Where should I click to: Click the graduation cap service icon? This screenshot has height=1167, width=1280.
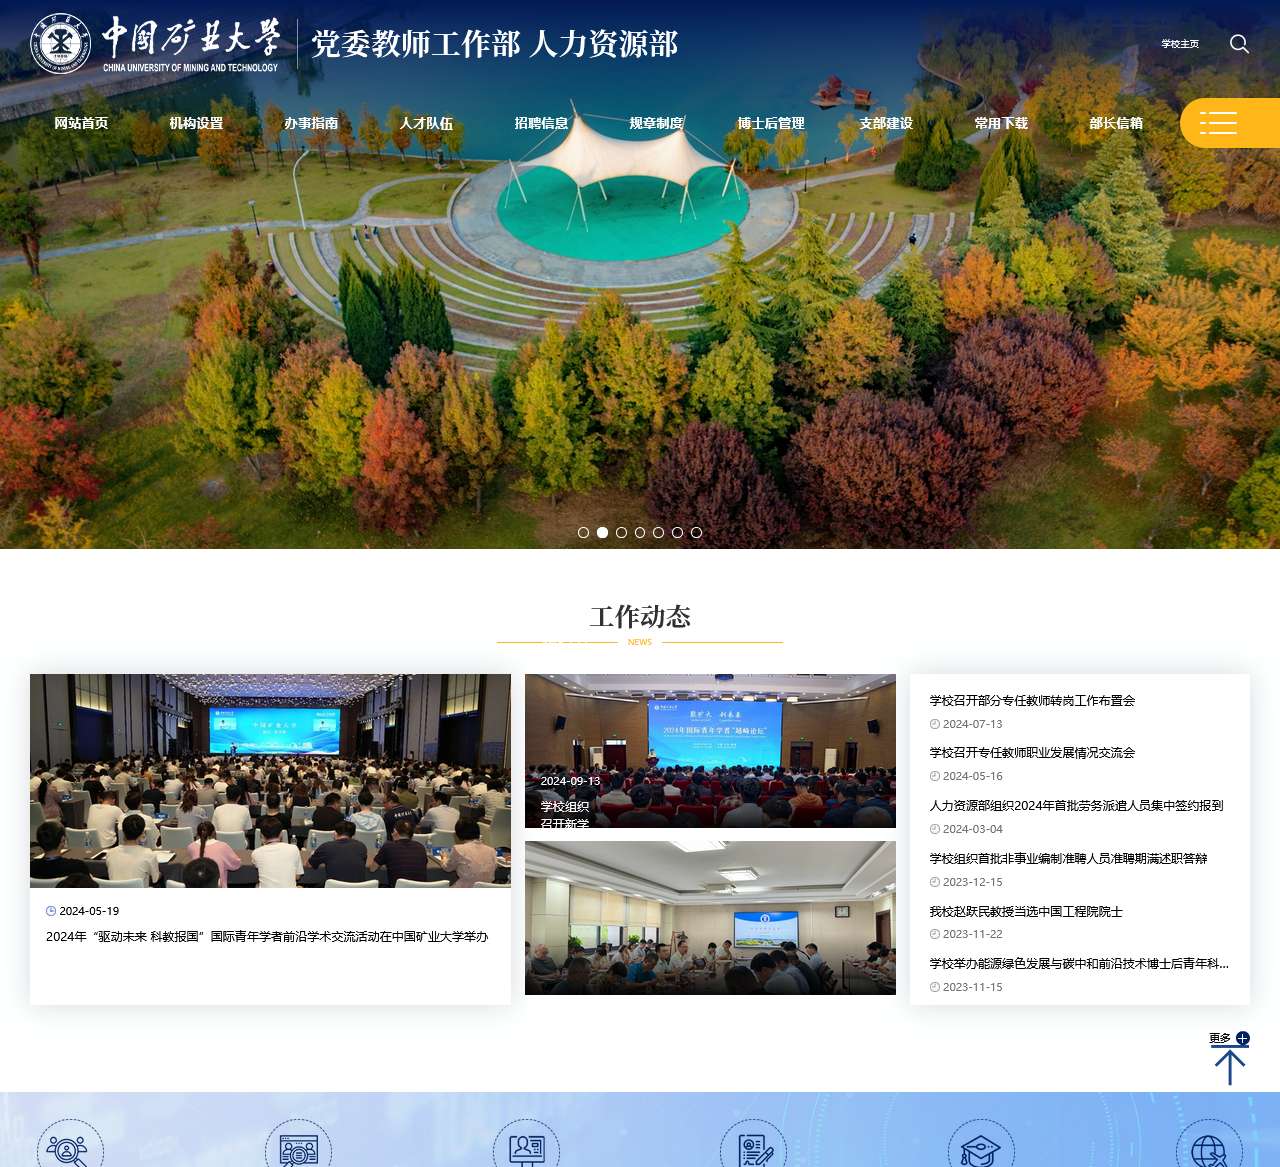[x=983, y=1150]
